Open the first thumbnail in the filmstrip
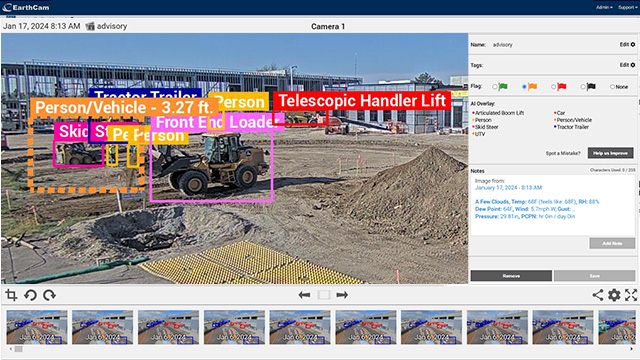Viewport: 640px width, 360px height. click(37, 327)
